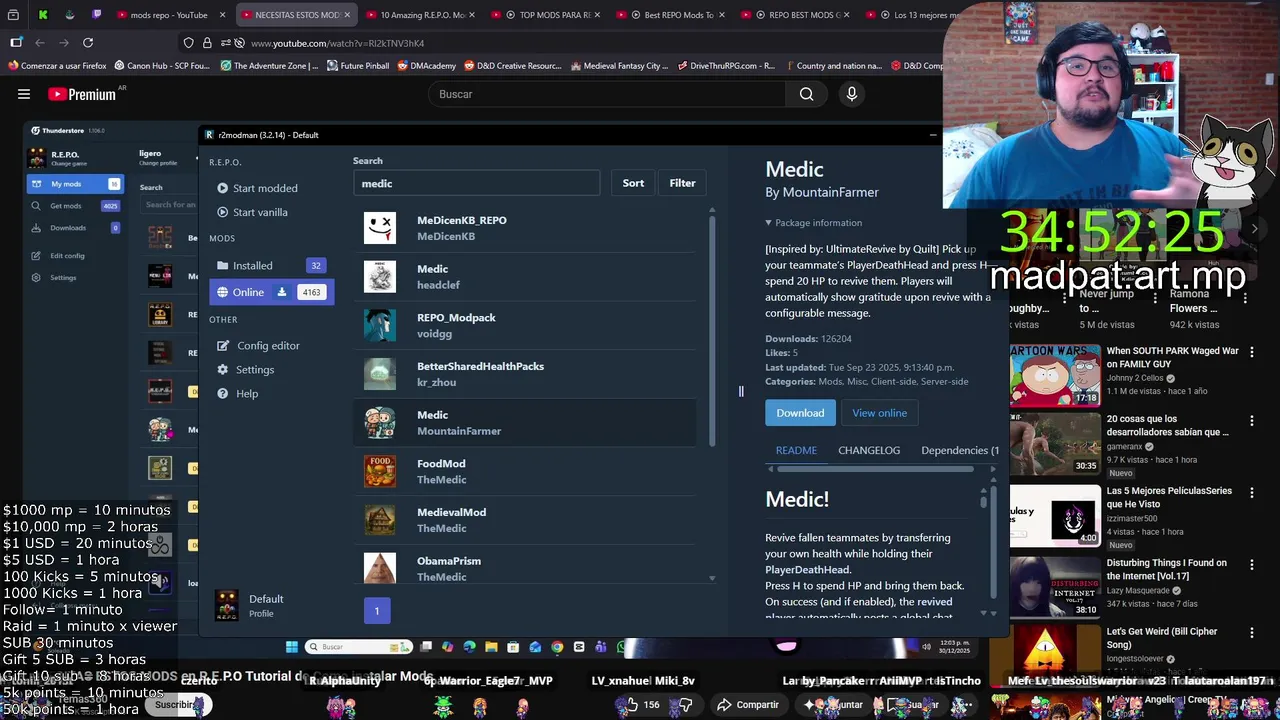Image resolution: width=1280 pixels, height=720 pixels.
Task: Open the CHANGELOG tab in r2modman
Action: pyautogui.click(x=869, y=450)
